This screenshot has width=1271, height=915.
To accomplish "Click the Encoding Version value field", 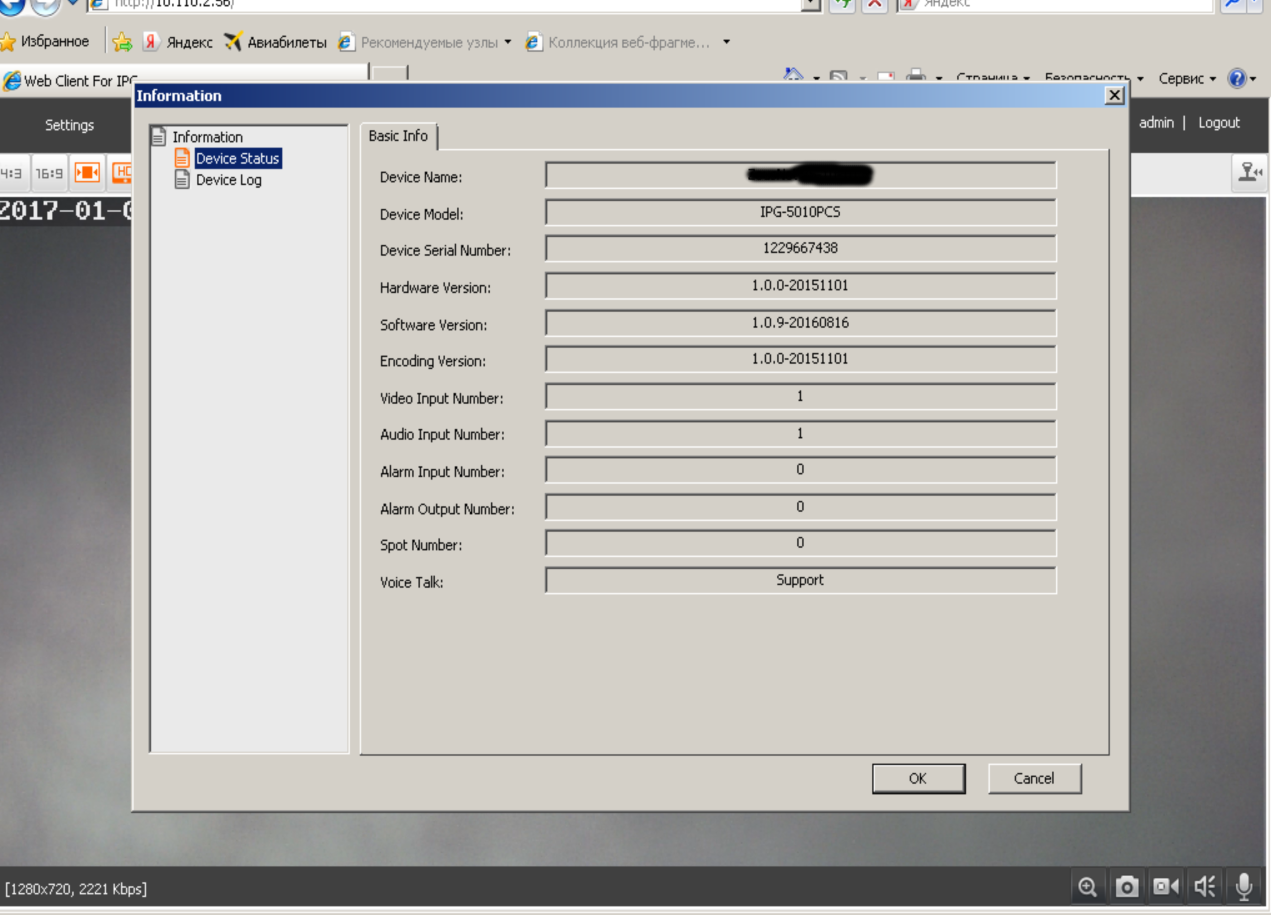I will point(801,359).
